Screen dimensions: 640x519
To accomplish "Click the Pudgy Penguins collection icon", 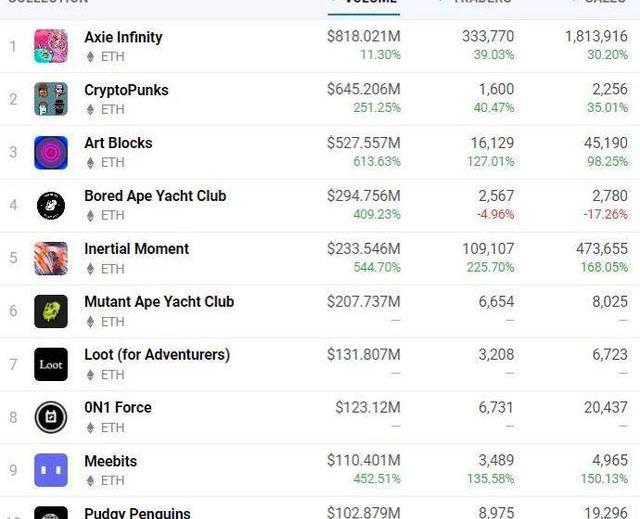I will click(51, 512).
